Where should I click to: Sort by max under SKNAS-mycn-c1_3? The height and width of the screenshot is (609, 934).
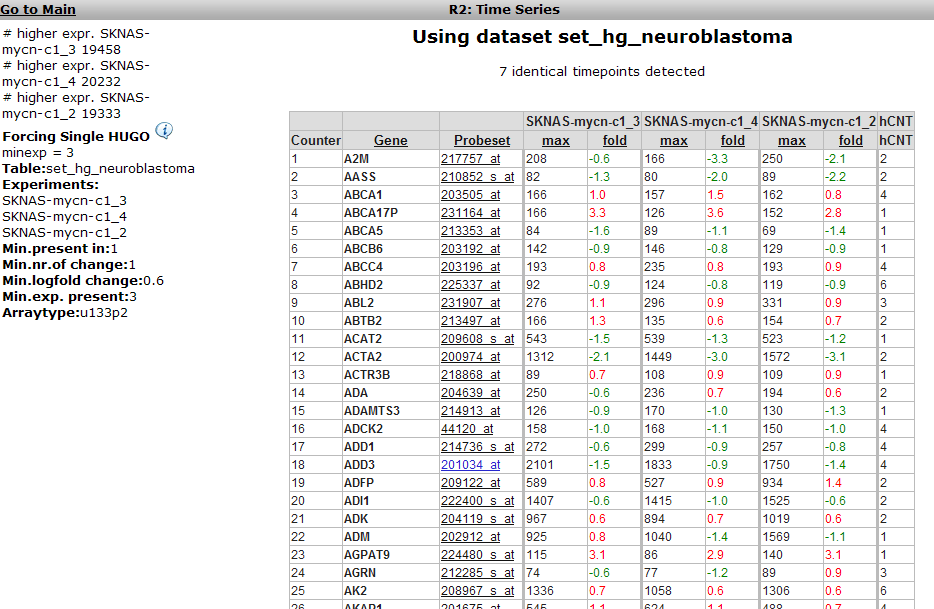[555, 140]
